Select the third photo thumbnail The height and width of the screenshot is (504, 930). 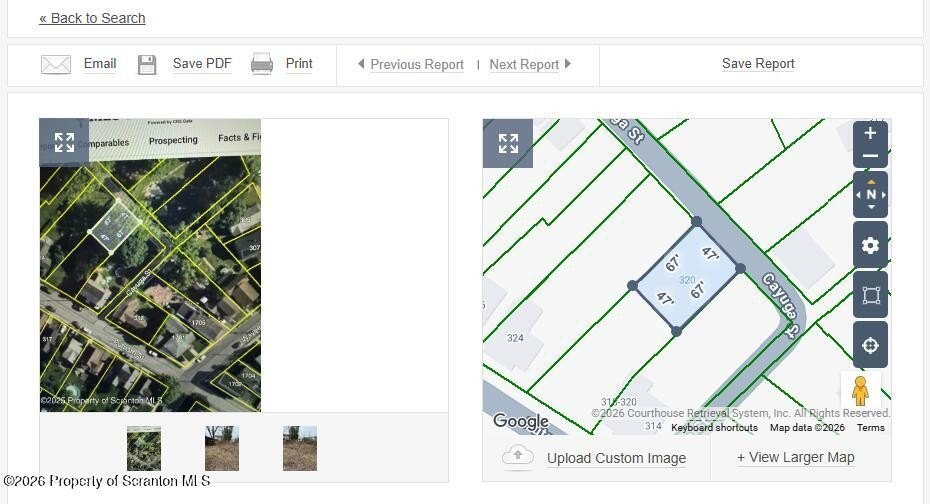pos(300,448)
